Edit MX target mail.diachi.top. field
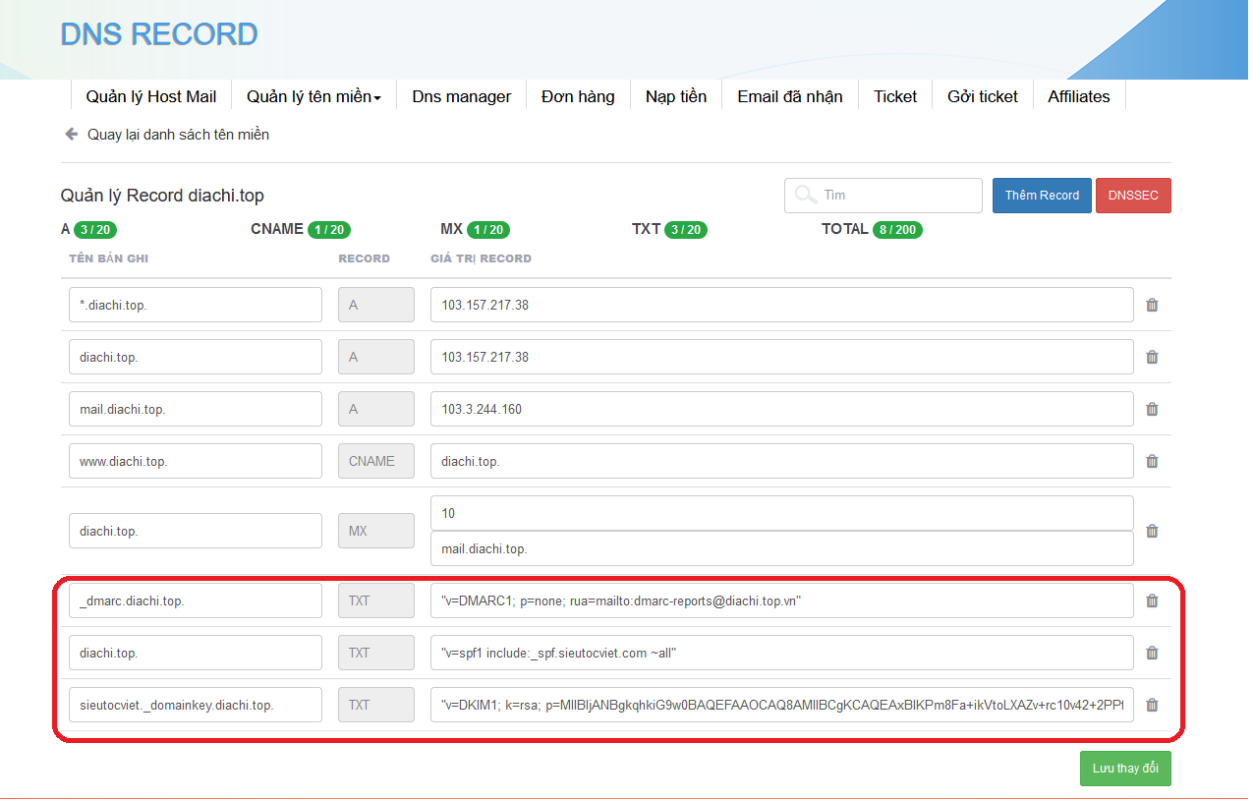This screenshot has width=1254, height=800. 782,548
